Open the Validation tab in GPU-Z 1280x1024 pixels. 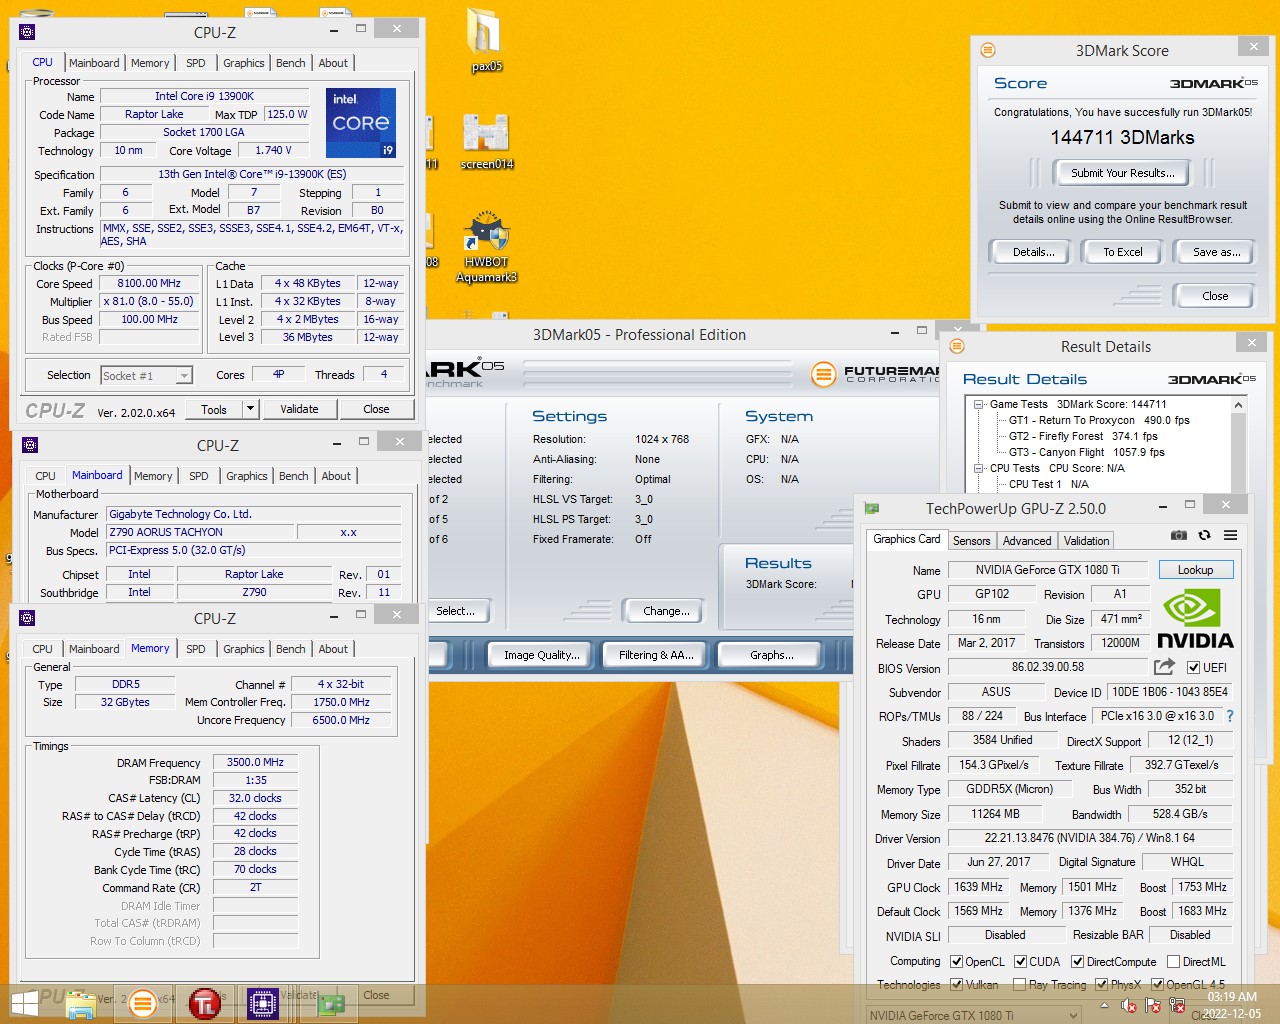pos(1086,540)
